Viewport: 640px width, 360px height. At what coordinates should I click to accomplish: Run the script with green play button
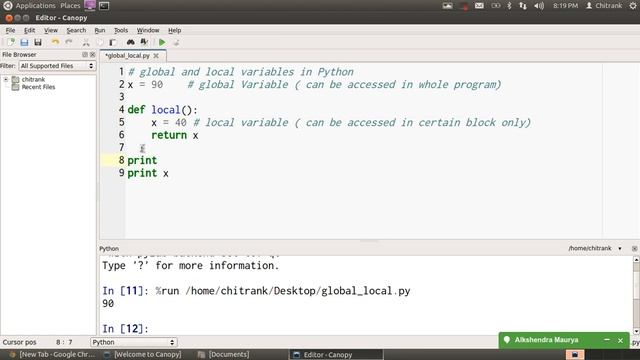point(162,42)
